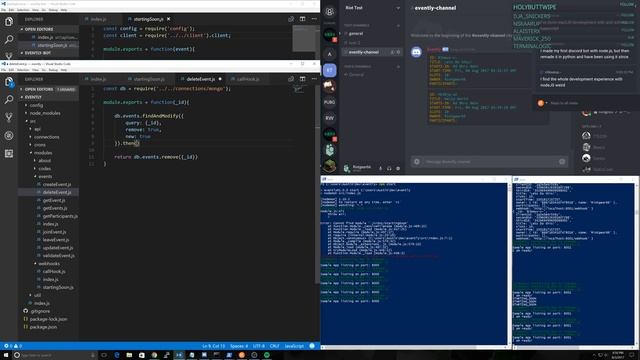Viewport: 640px width, 360px height.
Task: Change line ending via CRLF status item
Action: tap(274, 346)
